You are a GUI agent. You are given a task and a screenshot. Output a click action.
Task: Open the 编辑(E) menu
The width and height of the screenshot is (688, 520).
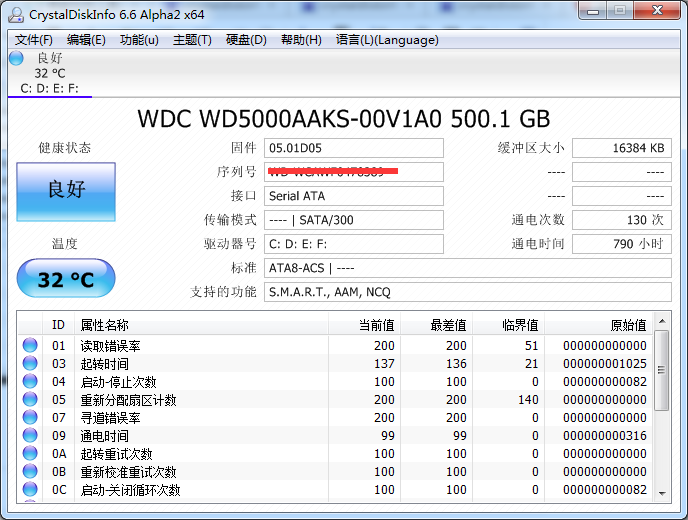tap(86, 40)
